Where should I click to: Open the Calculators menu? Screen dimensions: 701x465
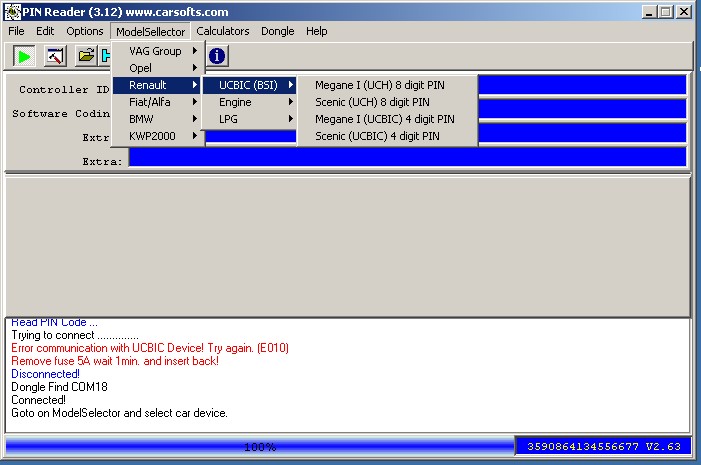point(223,31)
